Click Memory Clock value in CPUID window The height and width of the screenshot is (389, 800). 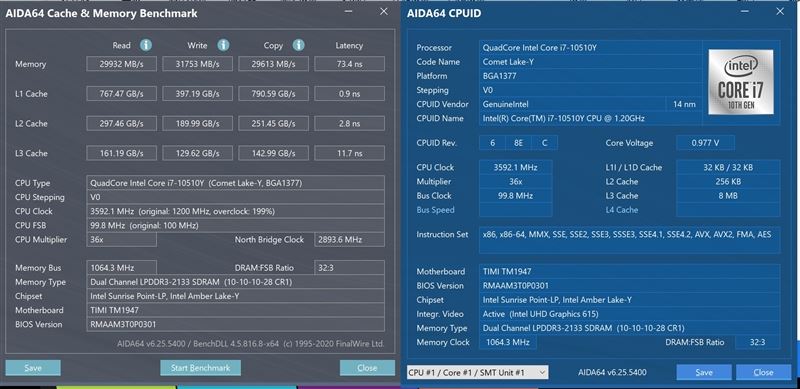coord(508,342)
